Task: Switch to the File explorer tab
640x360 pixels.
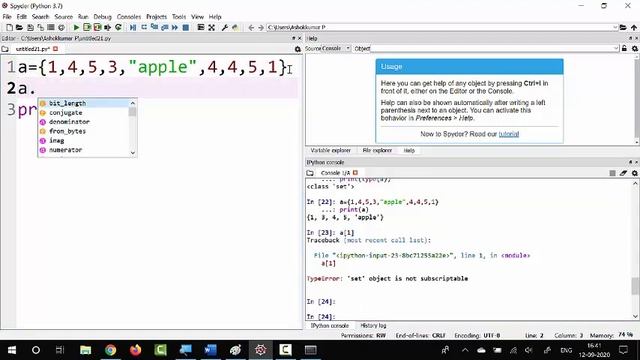Action: coord(377,151)
